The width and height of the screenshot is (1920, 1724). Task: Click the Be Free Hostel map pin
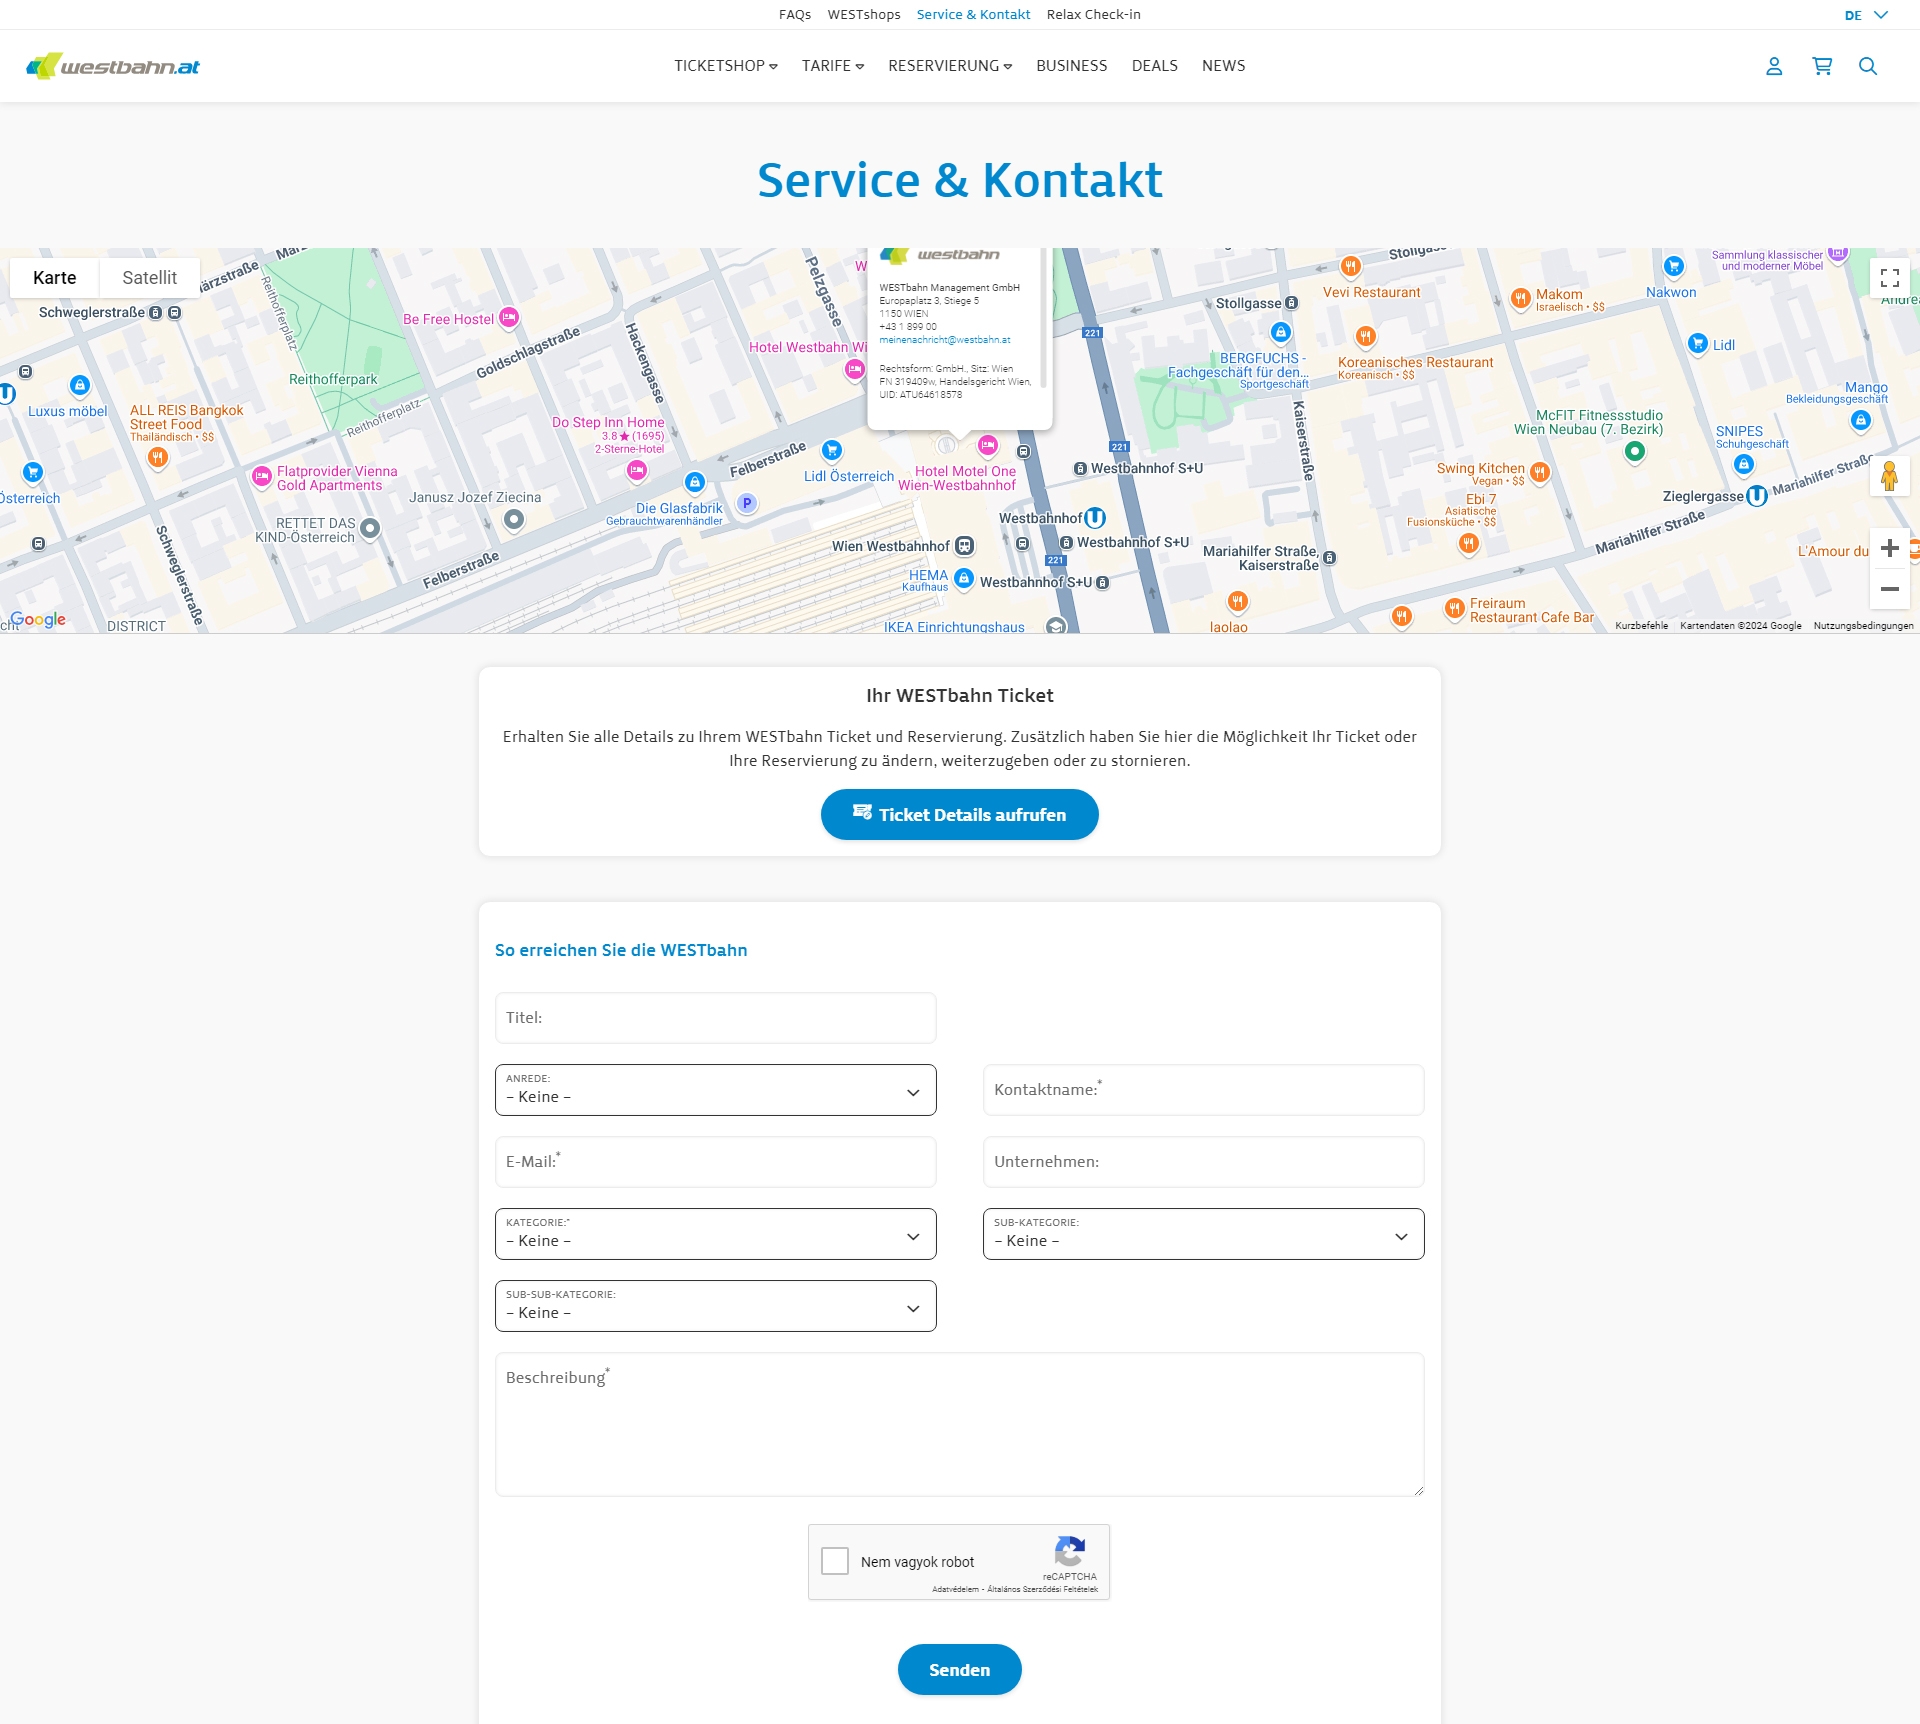509,317
